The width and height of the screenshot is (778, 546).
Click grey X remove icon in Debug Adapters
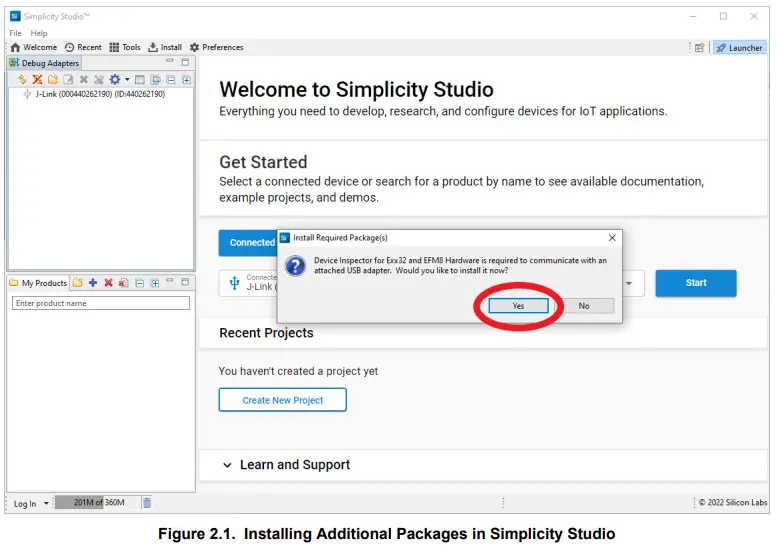(83, 79)
